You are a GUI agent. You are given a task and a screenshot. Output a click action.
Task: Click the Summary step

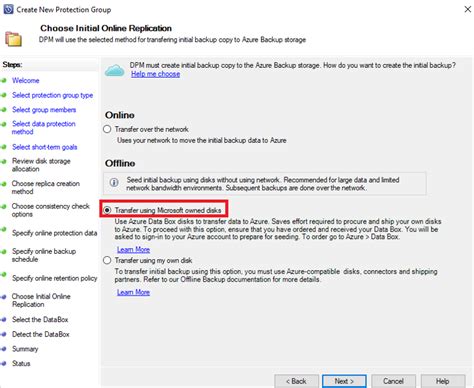pyautogui.click(x=25, y=349)
